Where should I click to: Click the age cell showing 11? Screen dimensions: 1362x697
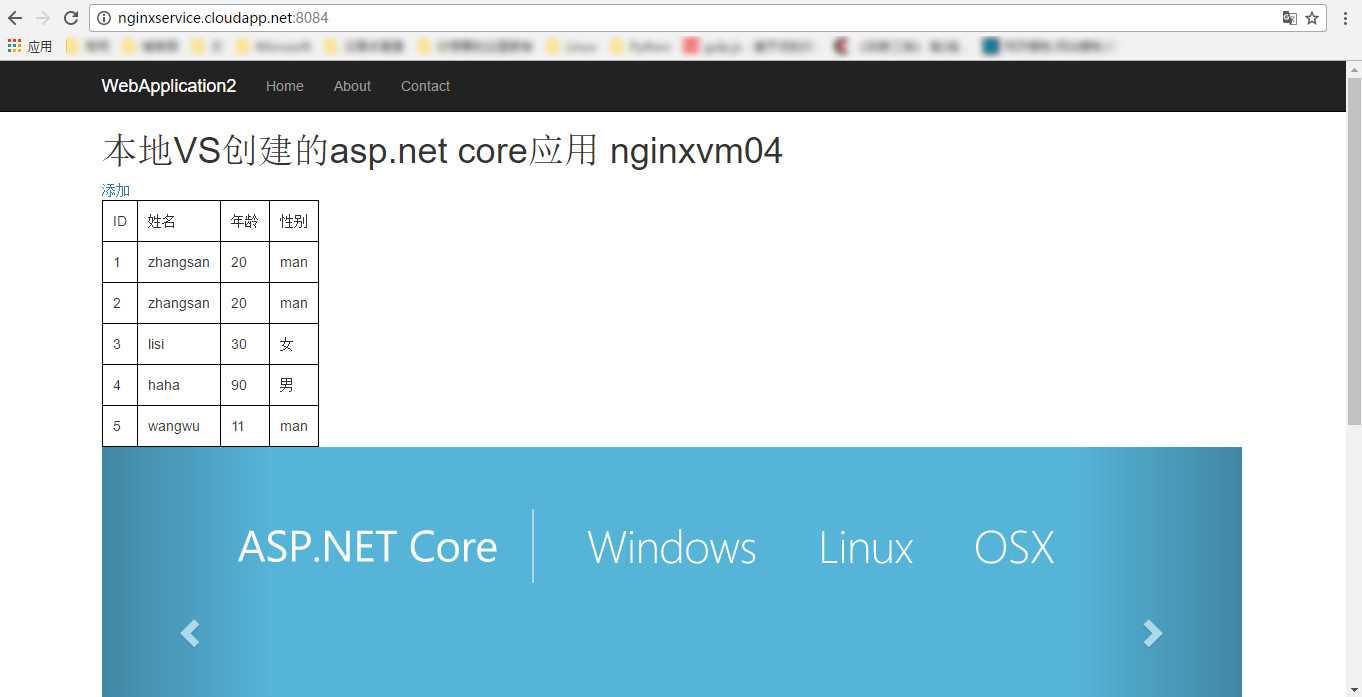point(245,426)
